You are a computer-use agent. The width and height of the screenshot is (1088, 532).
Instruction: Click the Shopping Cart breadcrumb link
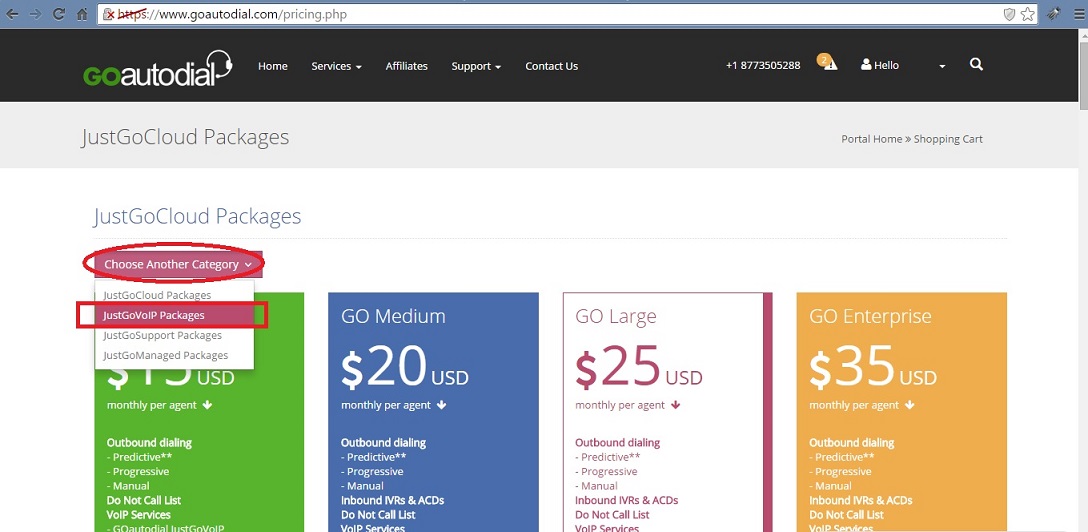[948, 139]
